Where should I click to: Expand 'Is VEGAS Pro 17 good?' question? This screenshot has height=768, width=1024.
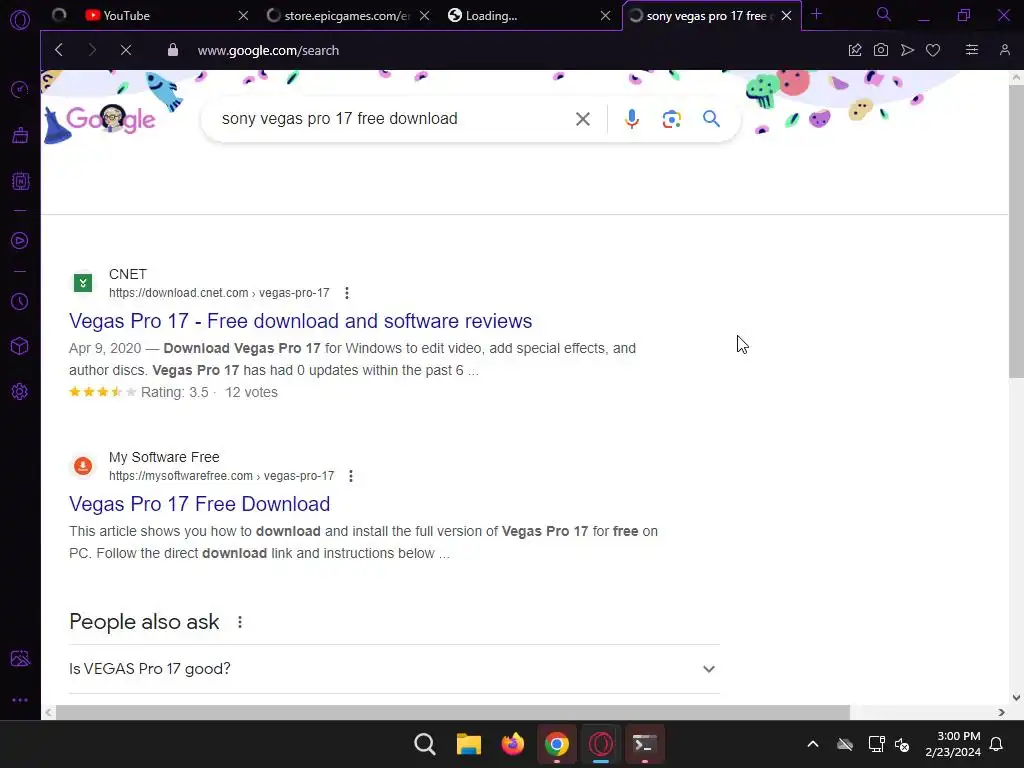click(x=394, y=669)
